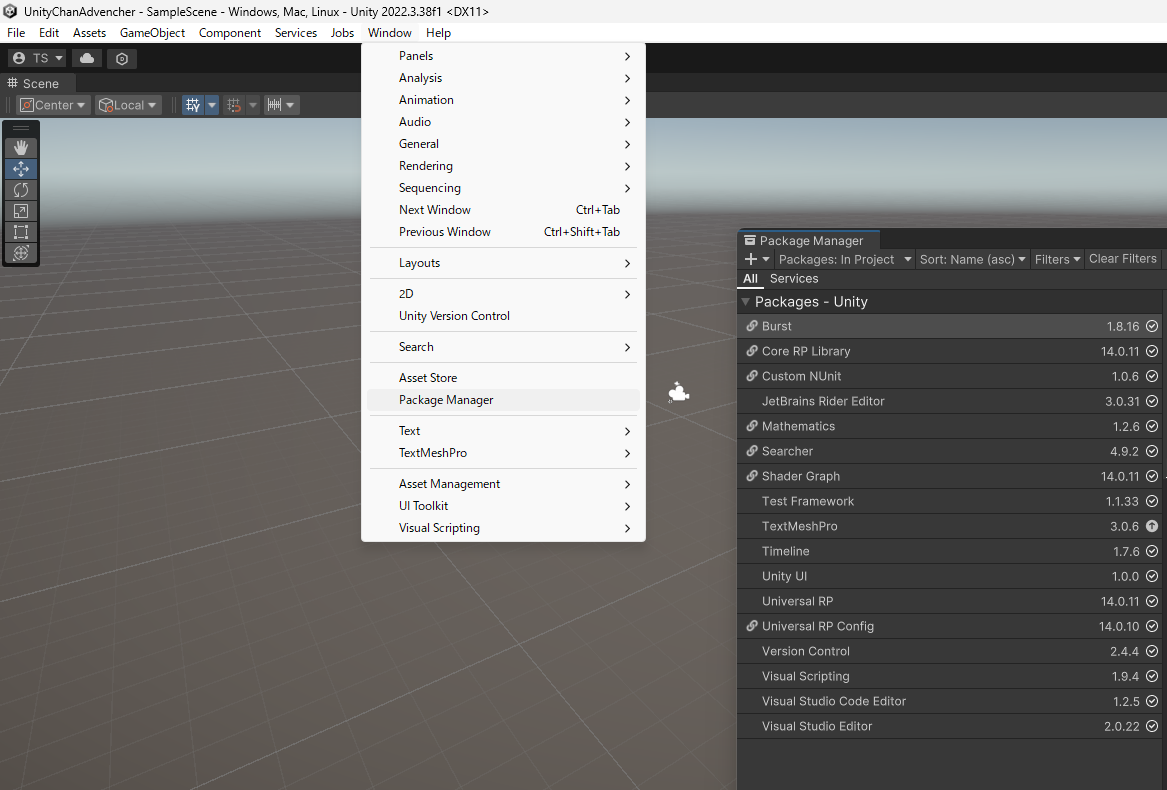Open the add package plus button
The height and width of the screenshot is (790, 1167).
coord(751,259)
